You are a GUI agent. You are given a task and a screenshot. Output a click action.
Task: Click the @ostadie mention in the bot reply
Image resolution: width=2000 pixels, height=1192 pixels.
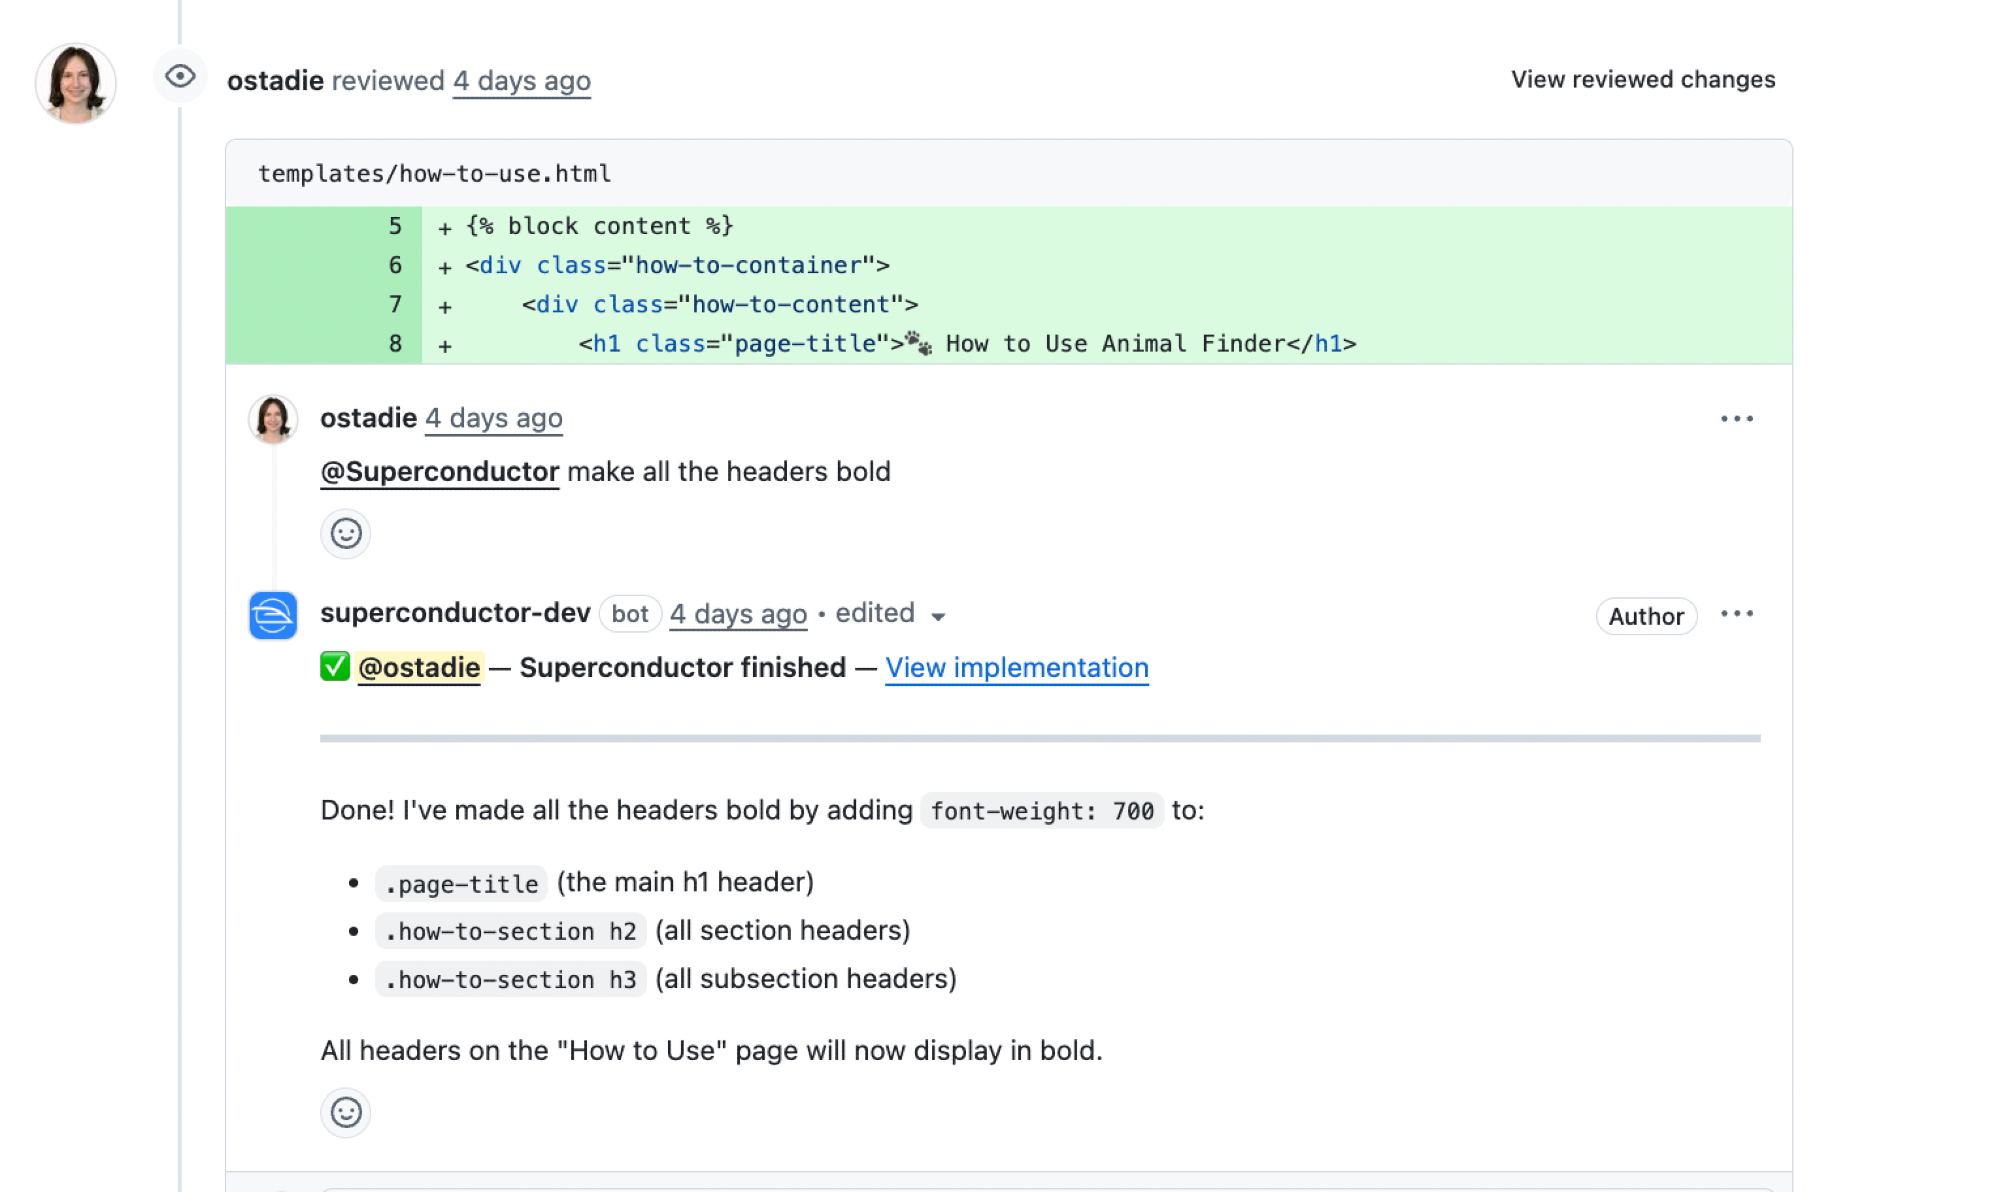(419, 667)
